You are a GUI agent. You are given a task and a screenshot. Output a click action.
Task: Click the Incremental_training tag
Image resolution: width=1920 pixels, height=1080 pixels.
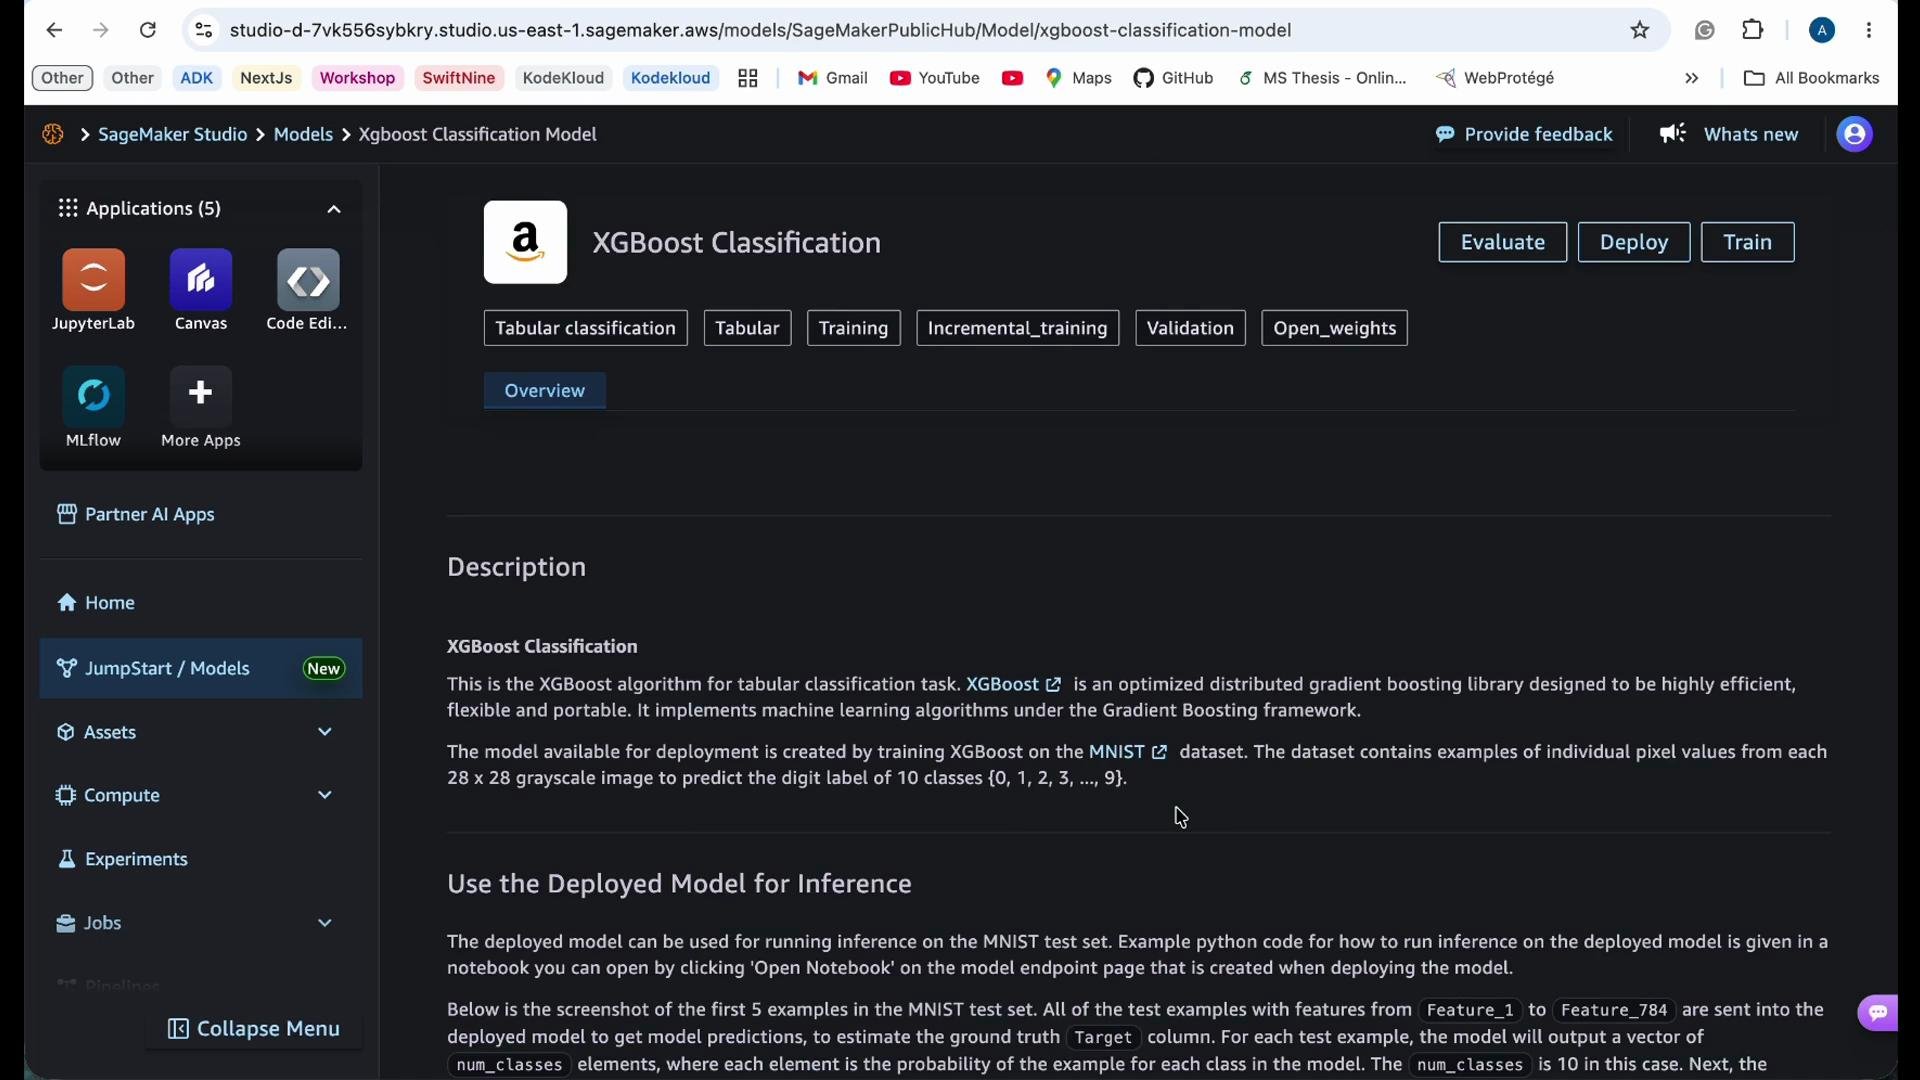point(1017,328)
